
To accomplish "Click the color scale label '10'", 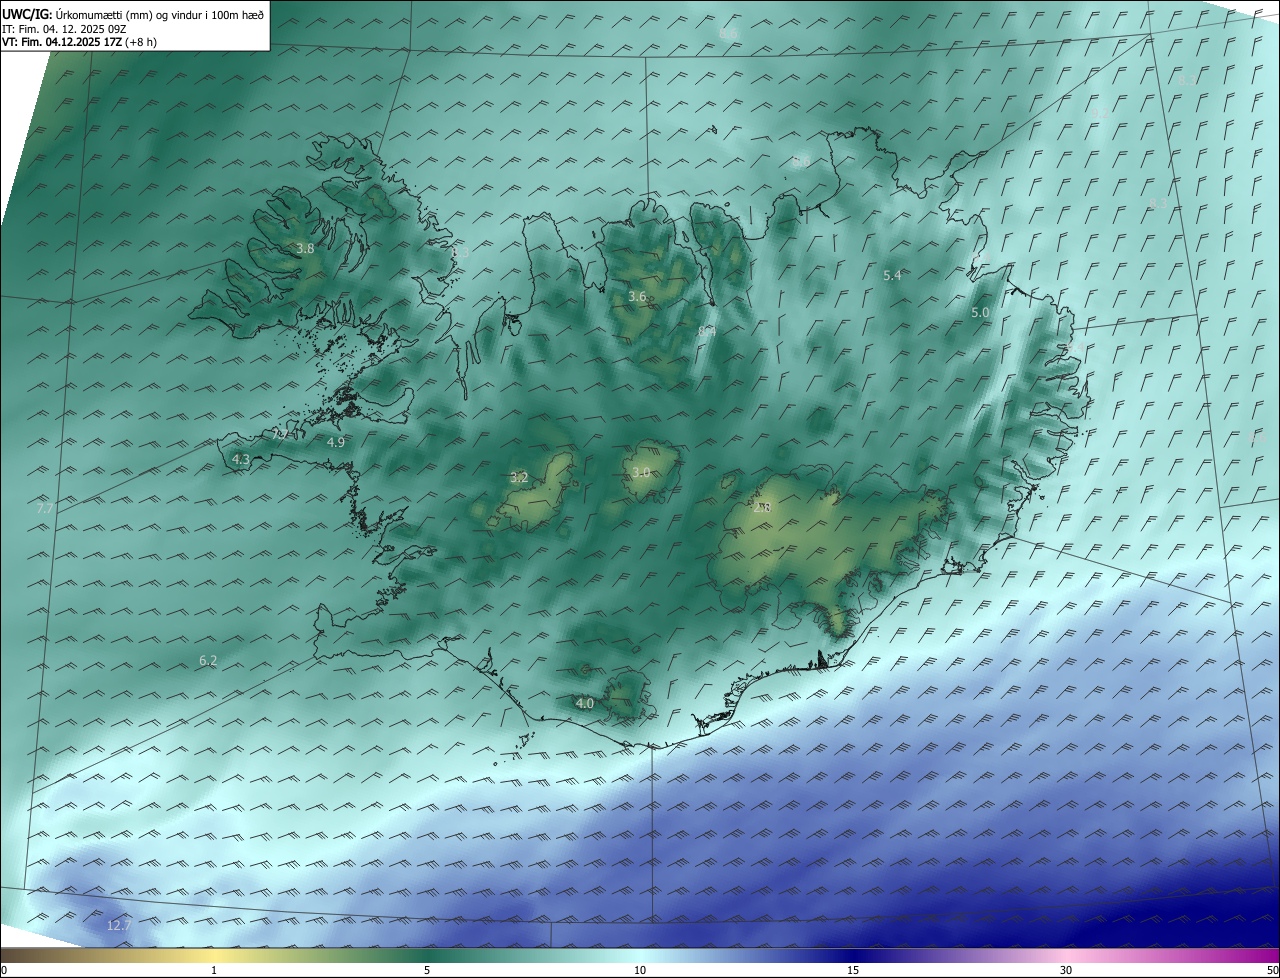I will coord(640,970).
